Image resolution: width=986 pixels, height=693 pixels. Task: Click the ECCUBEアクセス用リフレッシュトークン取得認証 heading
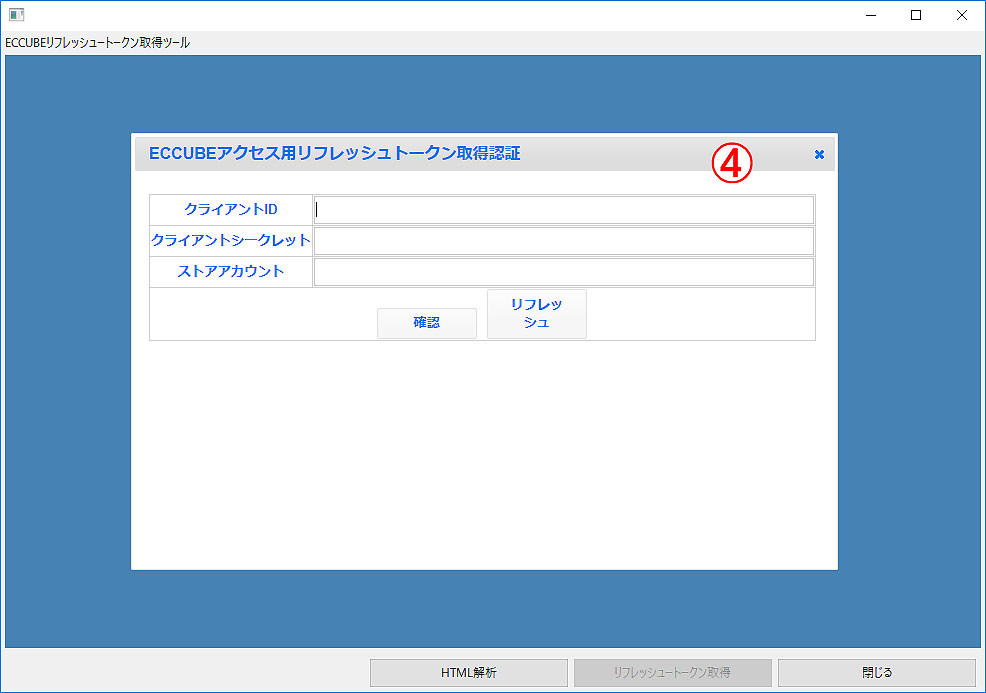[335, 153]
